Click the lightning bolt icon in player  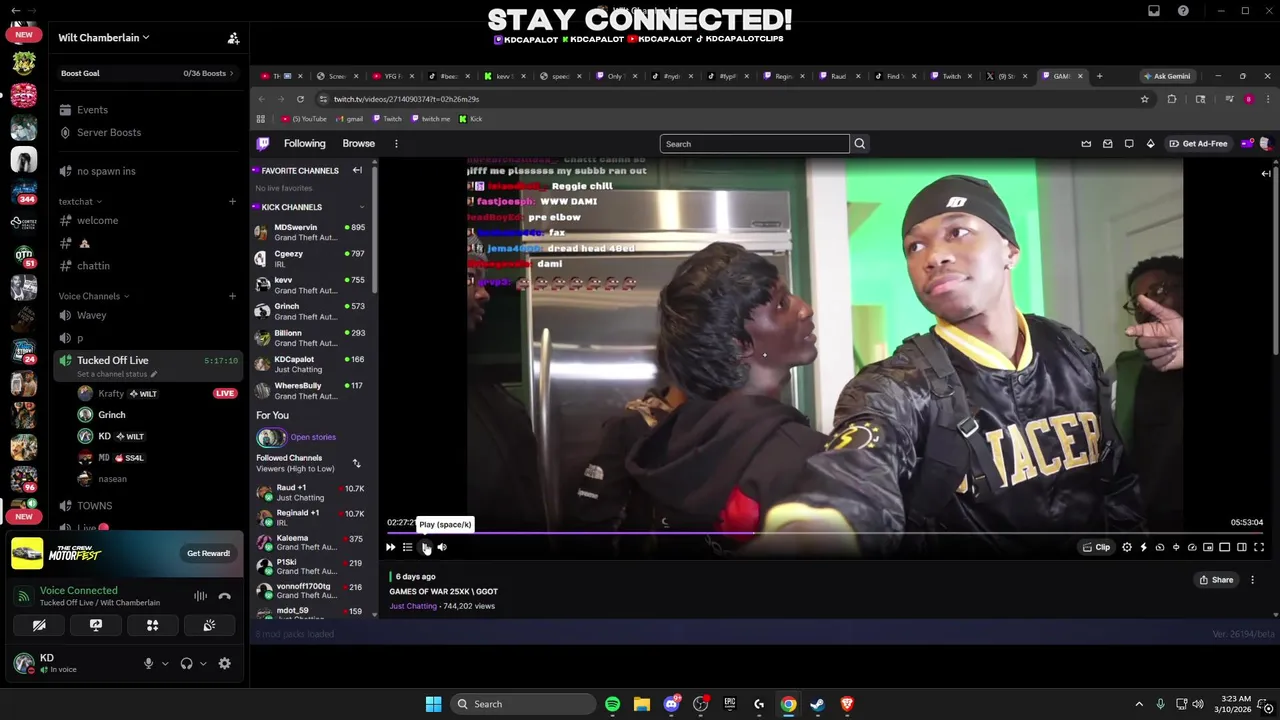(x=1143, y=547)
